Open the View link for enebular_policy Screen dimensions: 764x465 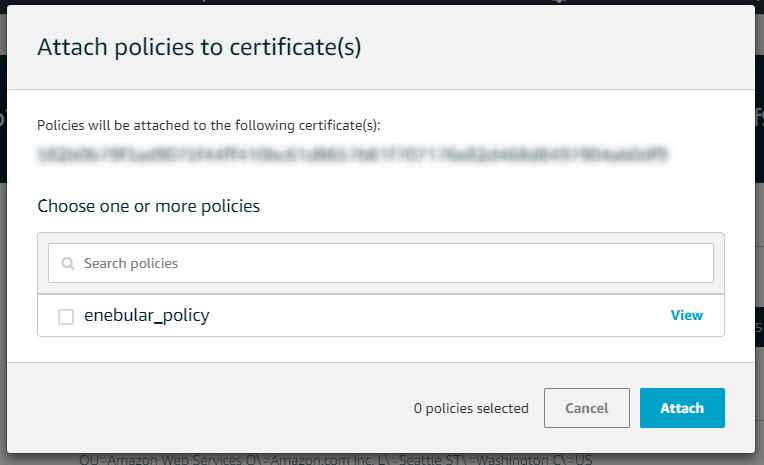[686, 315]
